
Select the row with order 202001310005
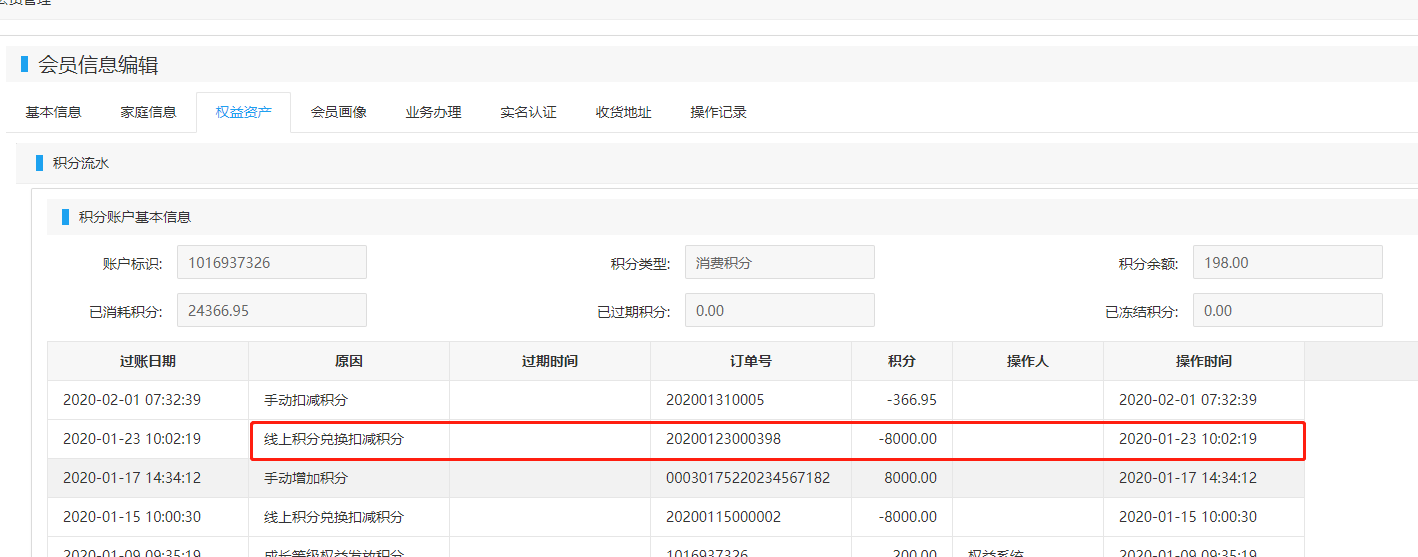coord(715,400)
